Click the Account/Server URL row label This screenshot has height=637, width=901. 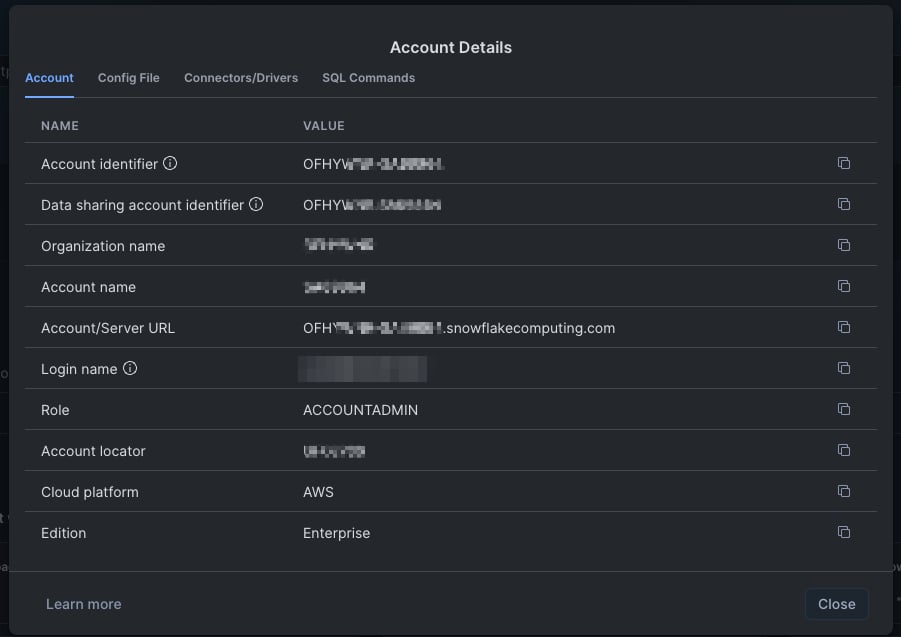tap(108, 328)
